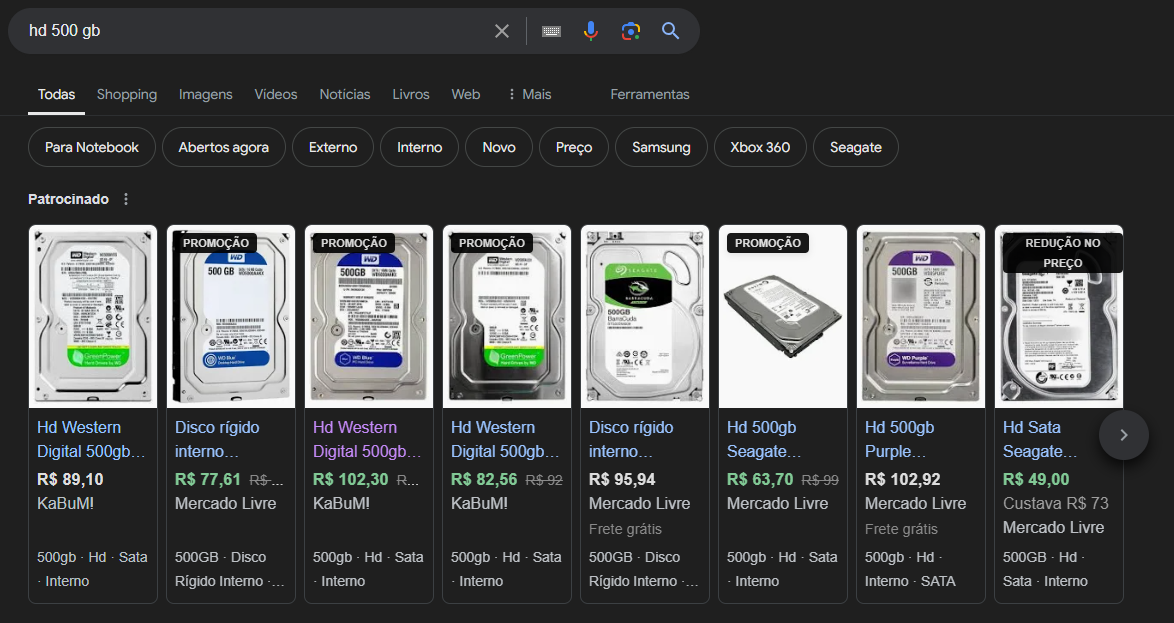Viewport: 1174px width, 623px height.
Task: Advance the product carousel with the arrow
Action: click(1123, 435)
